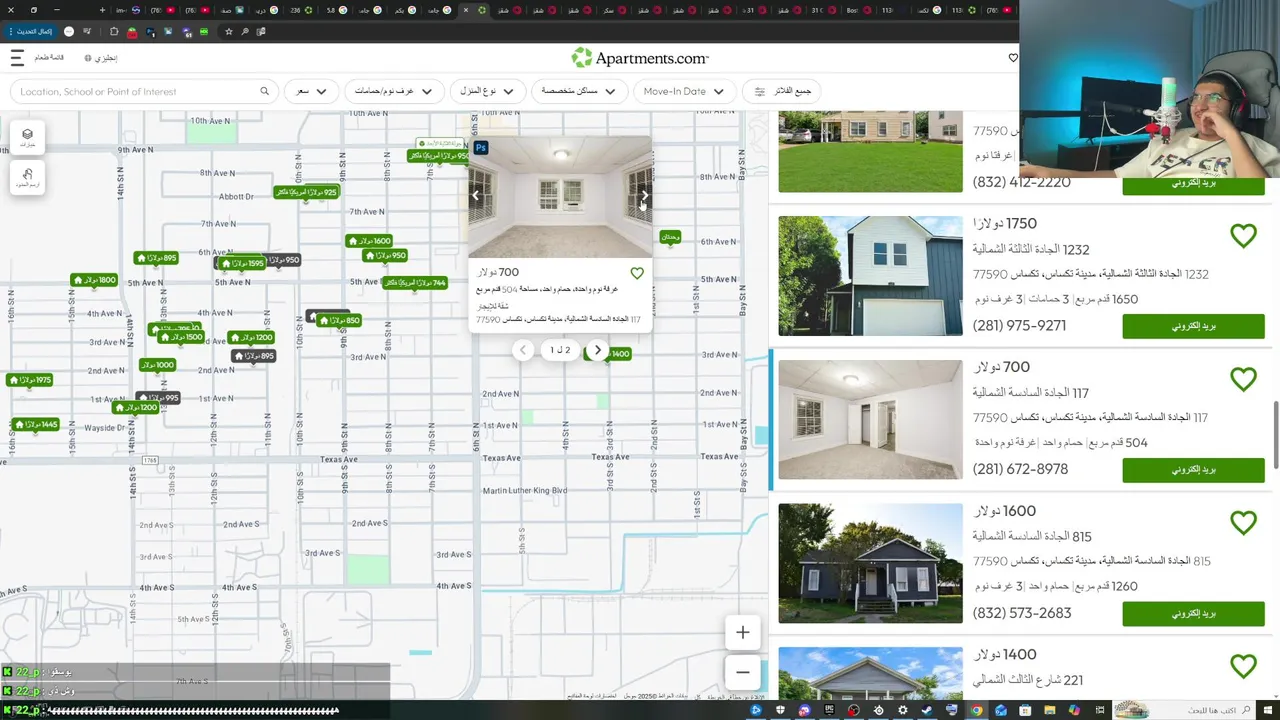Image resolution: width=1280 pixels, height=720 pixels.
Task: Go to next listing in popup pager
Action: [x=597, y=350]
